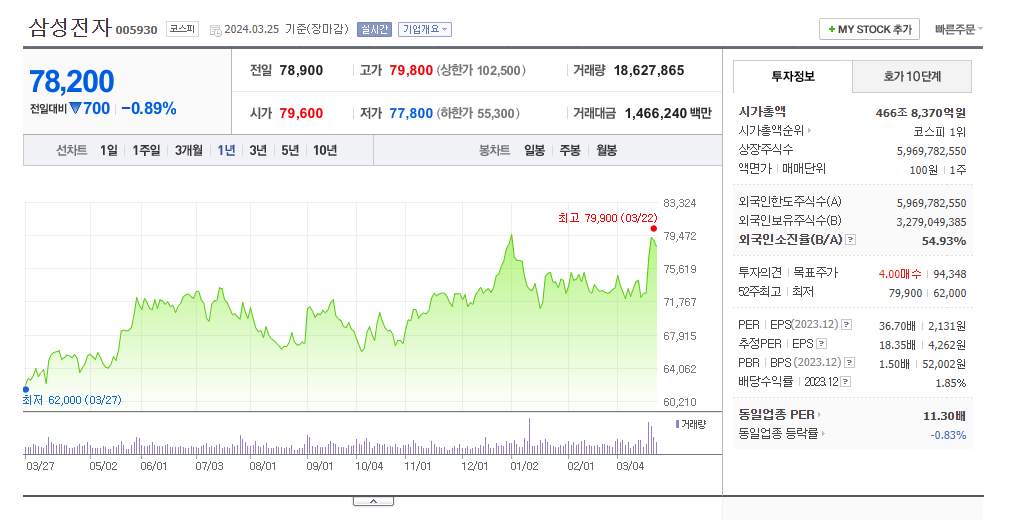Click the 코스피 market label badge

pyautogui.click(x=182, y=29)
